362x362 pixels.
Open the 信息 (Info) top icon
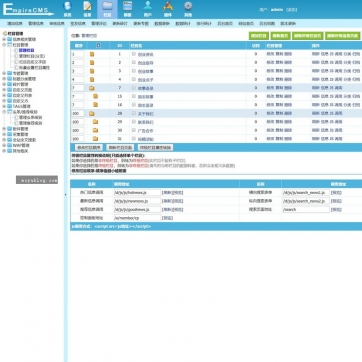(x=87, y=9)
